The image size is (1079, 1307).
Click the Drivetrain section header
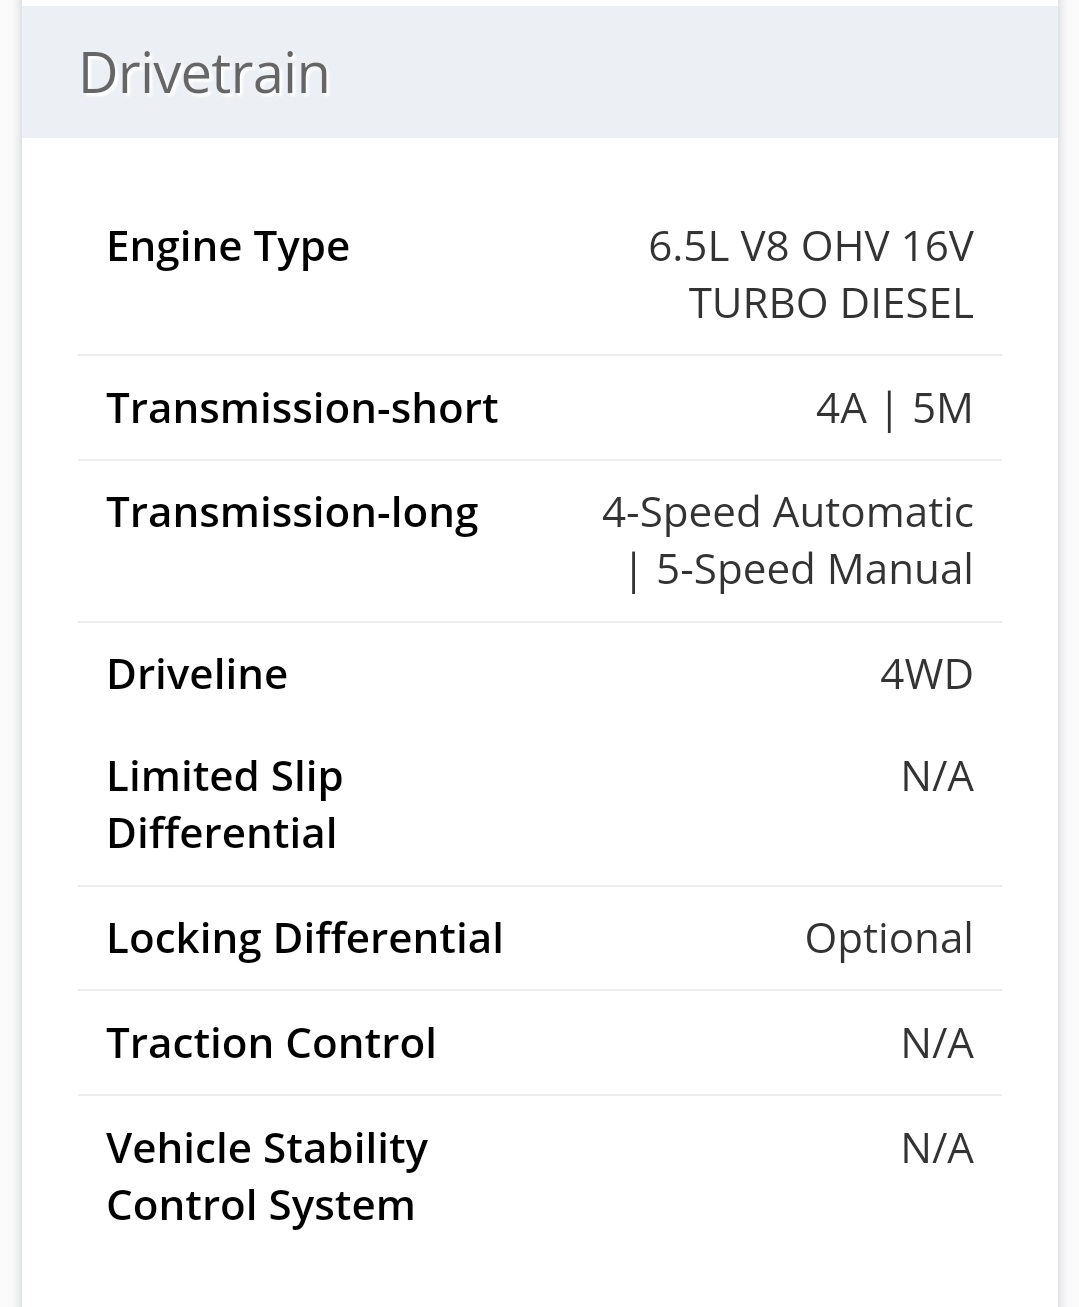point(204,73)
